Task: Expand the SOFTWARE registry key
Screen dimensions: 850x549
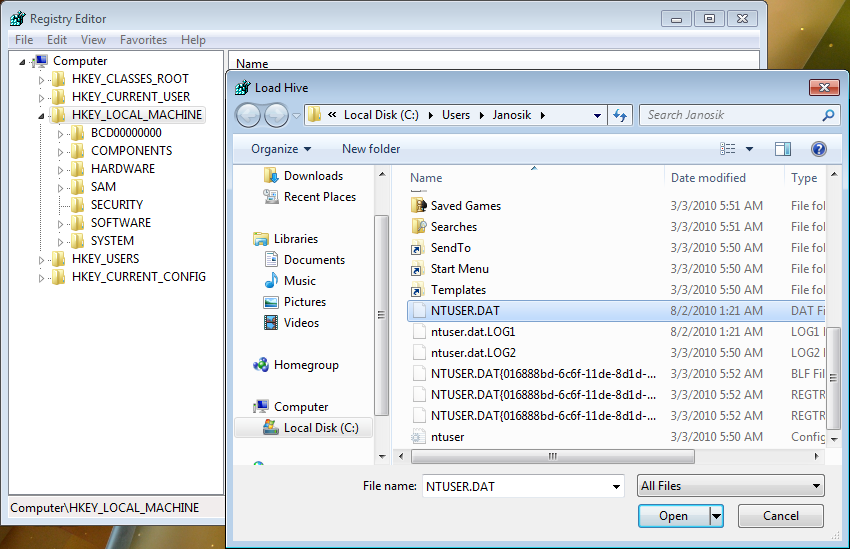Action: [61, 224]
